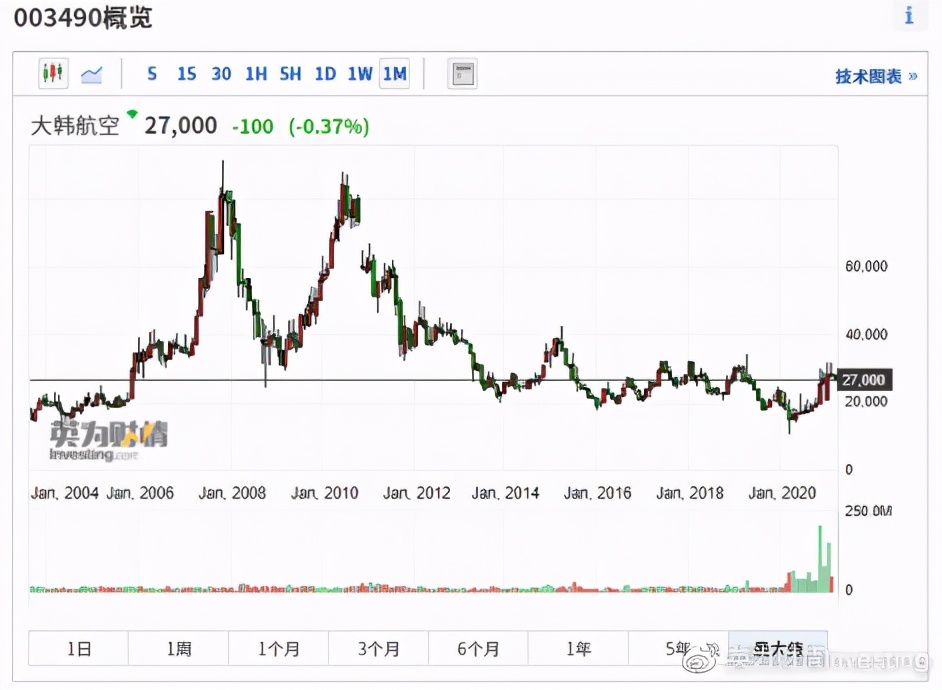This screenshot has height=690, width=942.
Task: Choose the 5H interval
Action: [290, 74]
